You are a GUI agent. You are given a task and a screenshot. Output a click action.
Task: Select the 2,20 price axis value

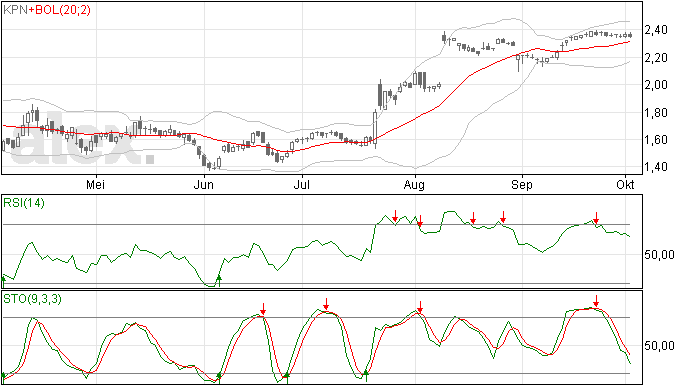click(656, 58)
